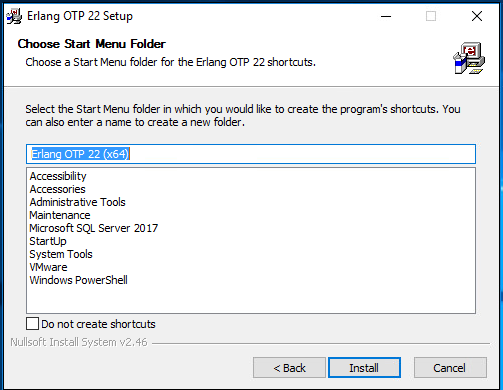Select the VMware folder entry
Viewport: 503px width, 390px height.
[x=48, y=267]
